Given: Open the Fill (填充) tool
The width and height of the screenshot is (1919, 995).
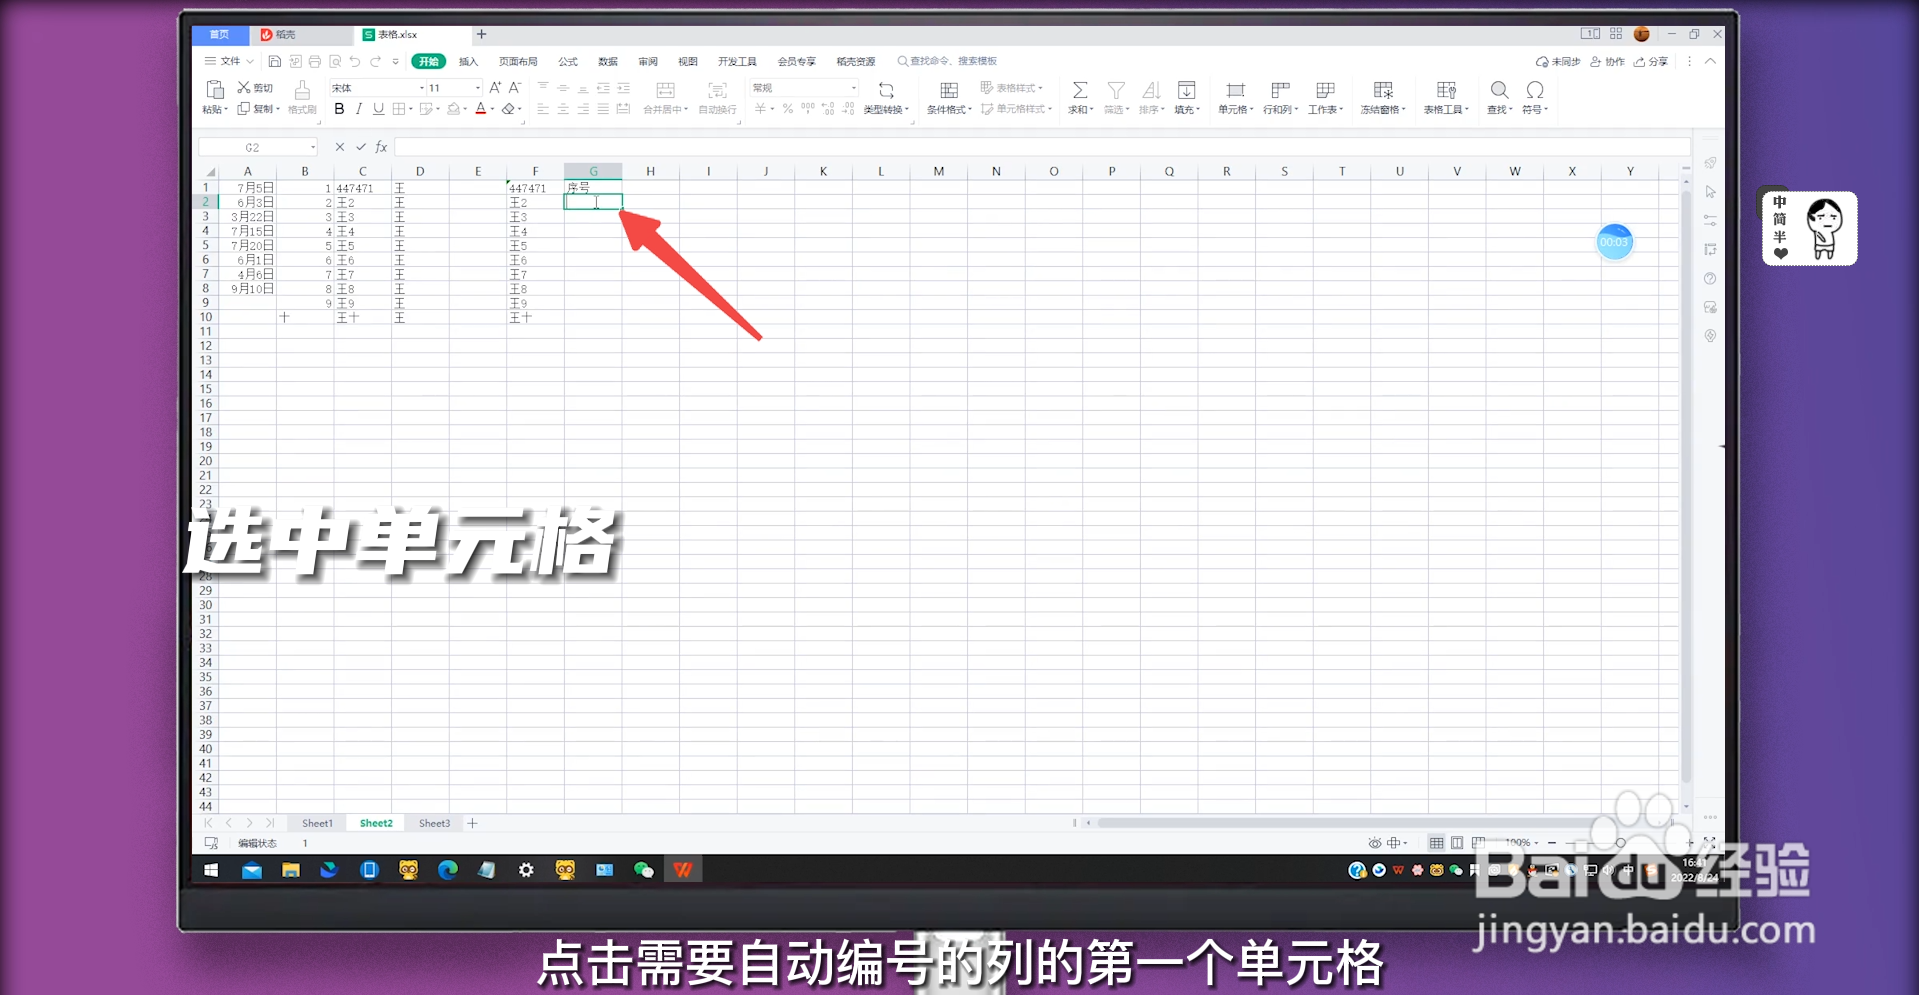Looking at the screenshot, I should click(1186, 96).
